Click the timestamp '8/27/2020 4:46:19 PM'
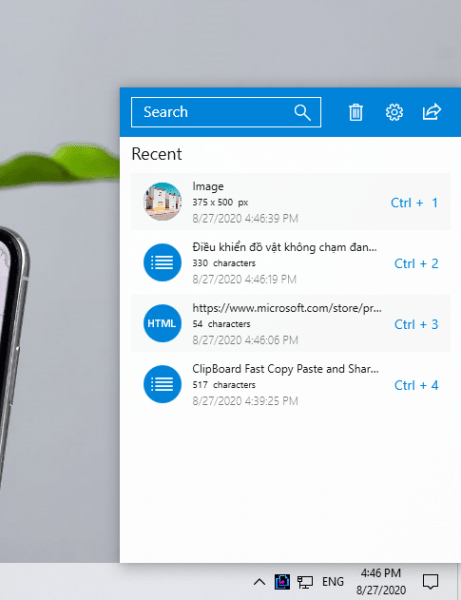 (x=244, y=279)
